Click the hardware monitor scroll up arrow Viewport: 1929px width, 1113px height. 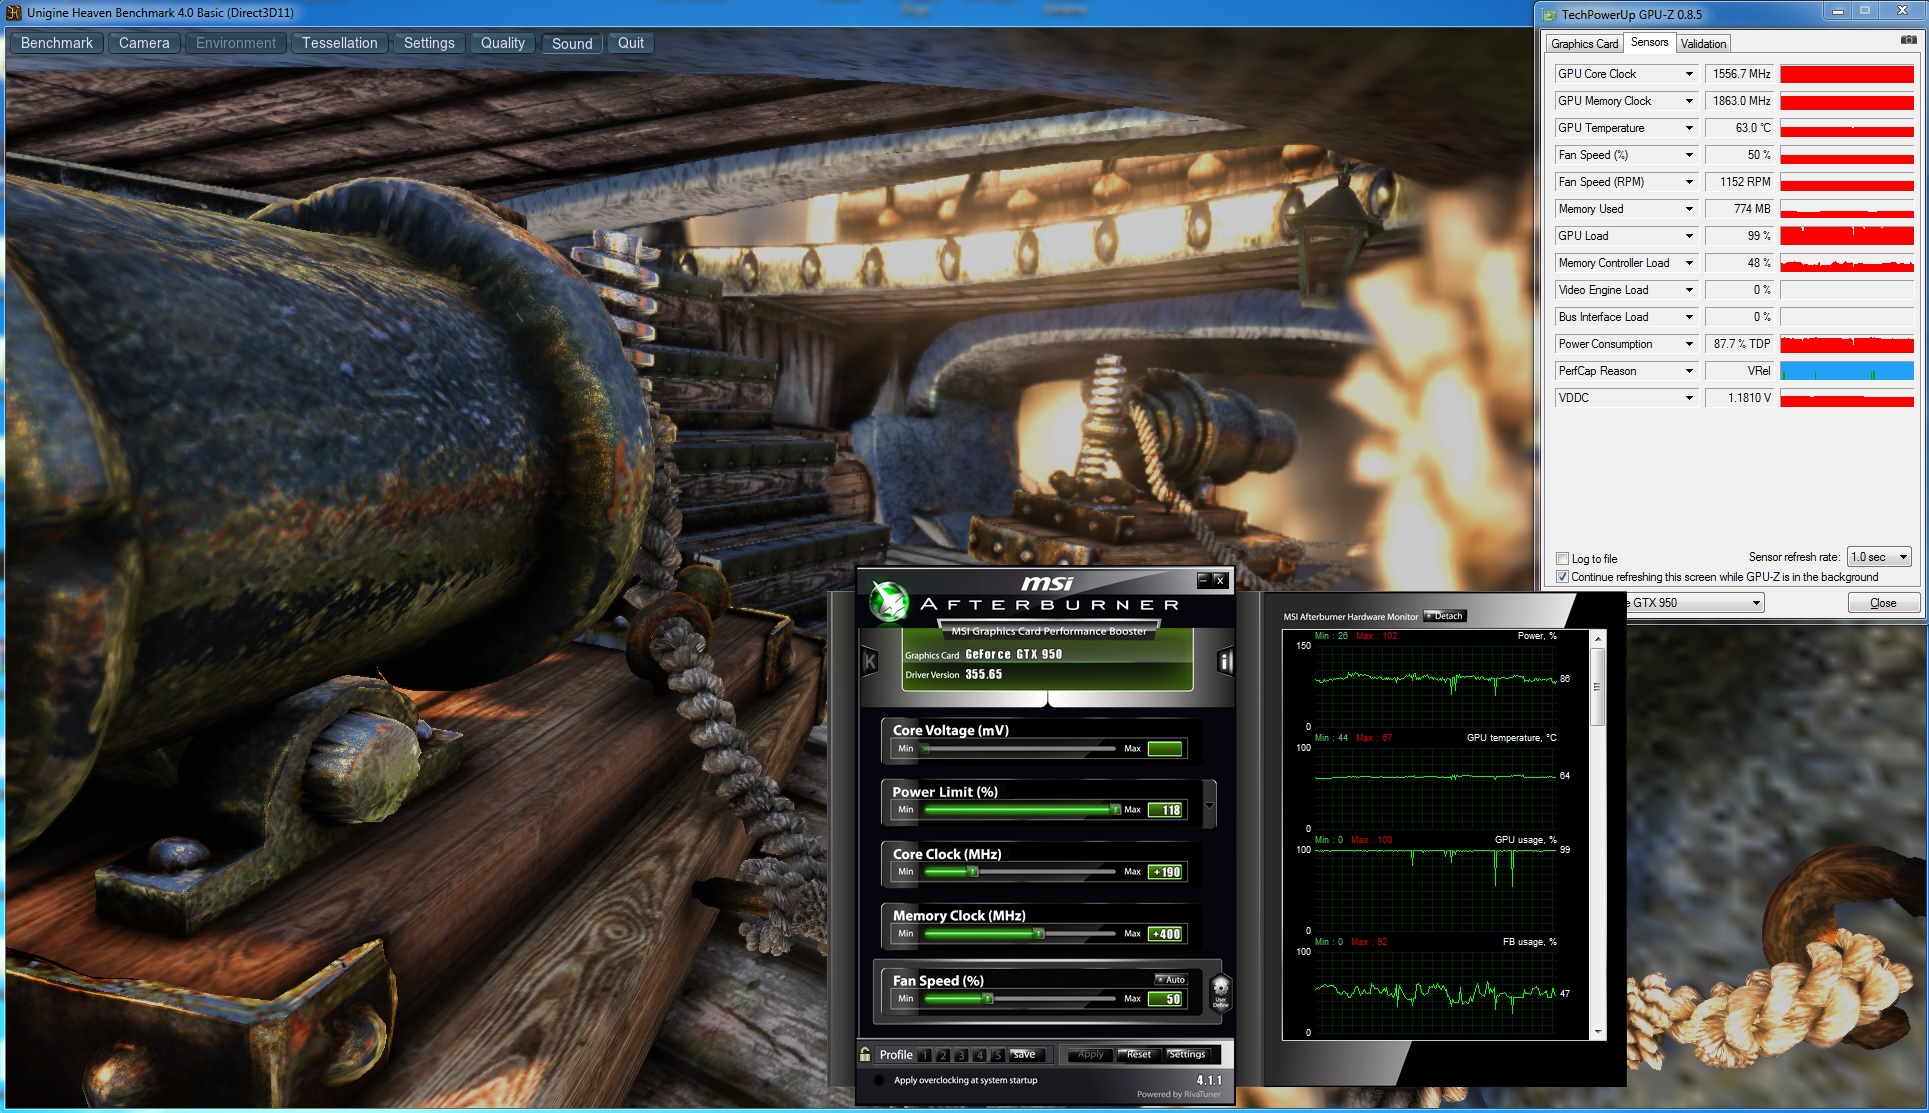[1598, 638]
